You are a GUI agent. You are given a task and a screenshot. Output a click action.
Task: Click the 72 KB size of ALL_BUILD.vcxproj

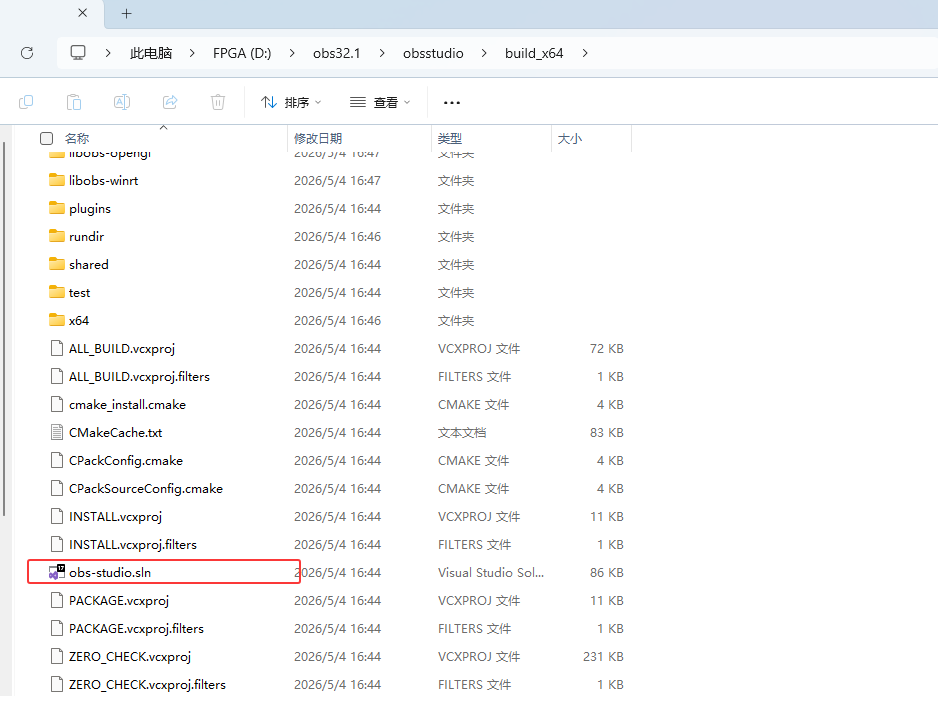click(x=607, y=348)
